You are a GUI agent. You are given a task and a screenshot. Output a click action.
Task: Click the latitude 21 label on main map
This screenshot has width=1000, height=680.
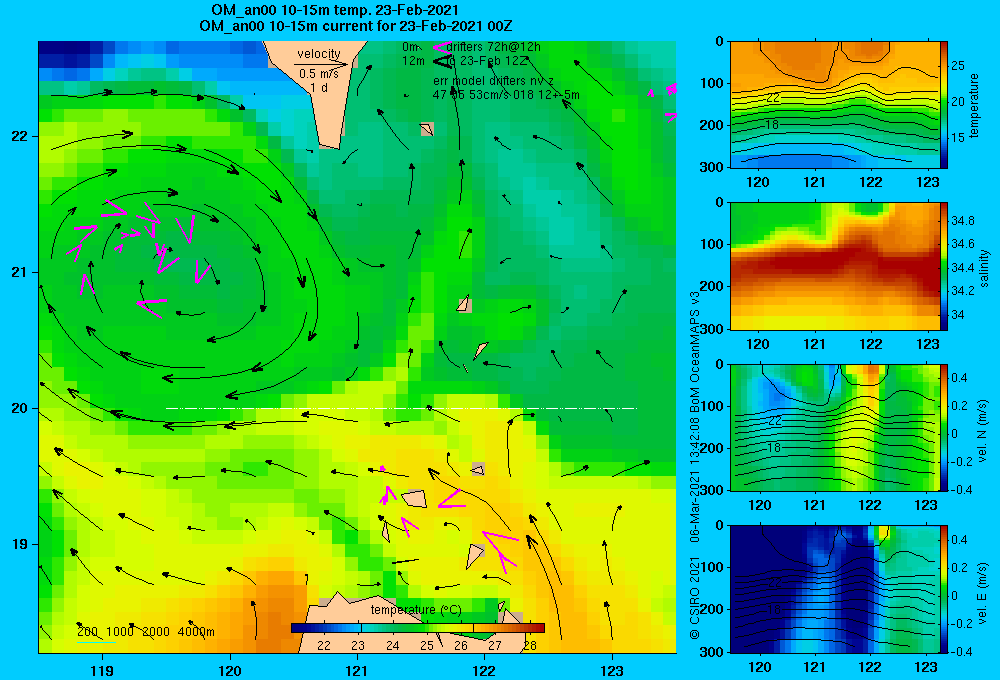[19, 272]
